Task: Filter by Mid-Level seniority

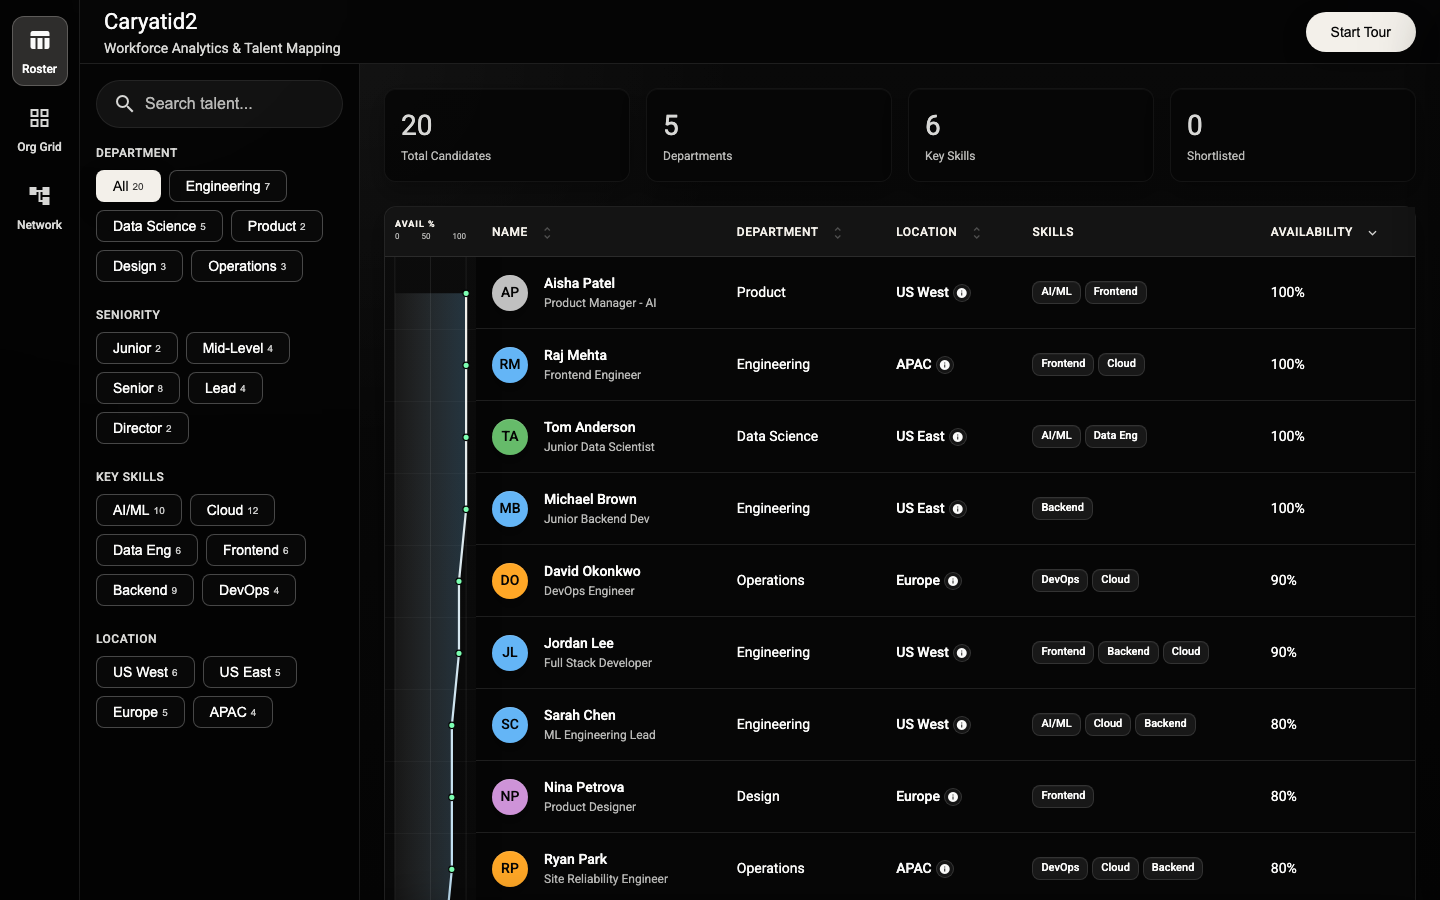Action: click(x=238, y=348)
